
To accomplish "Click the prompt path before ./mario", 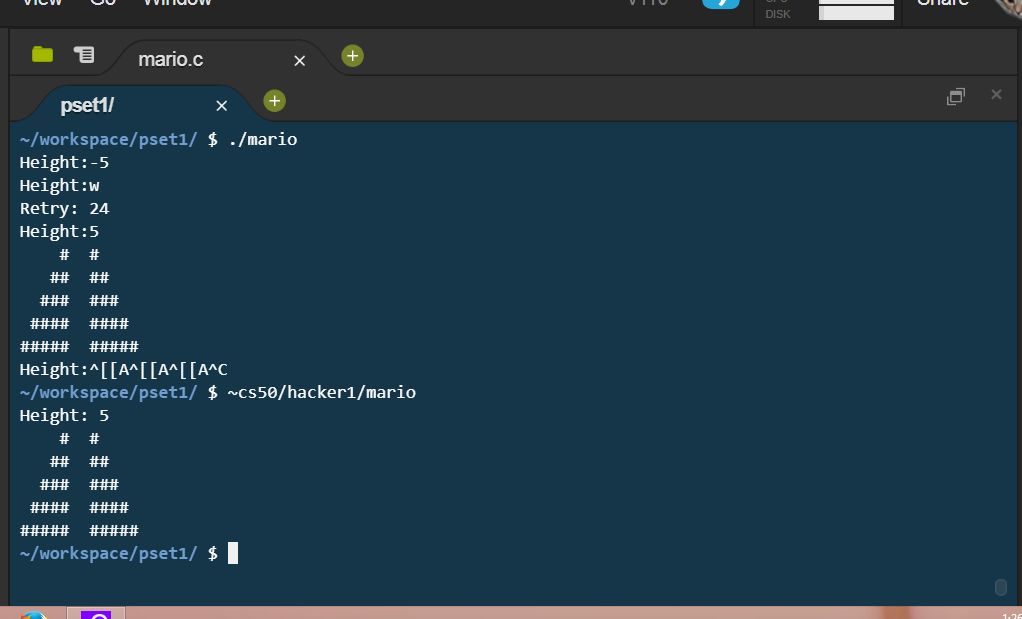I will coord(108,139).
